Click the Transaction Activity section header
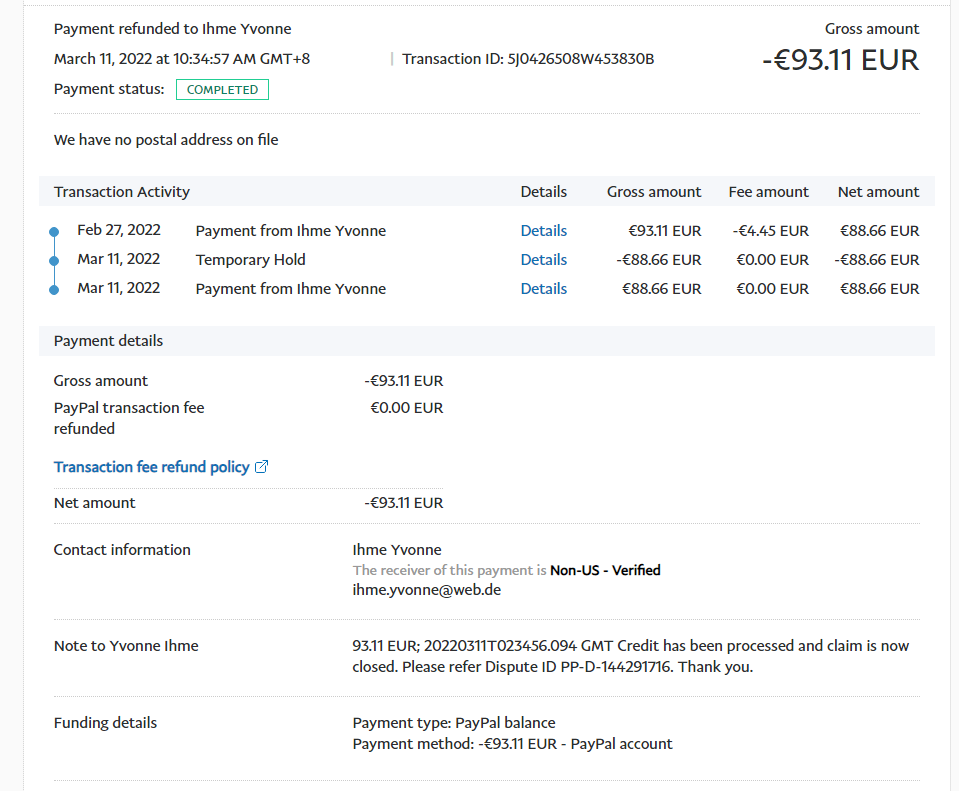Image resolution: width=959 pixels, height=791 pixels. point(122,192)
